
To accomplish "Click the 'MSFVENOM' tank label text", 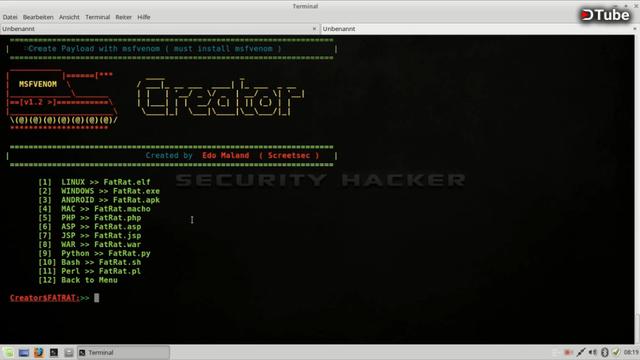I will (x=38, y=84).
